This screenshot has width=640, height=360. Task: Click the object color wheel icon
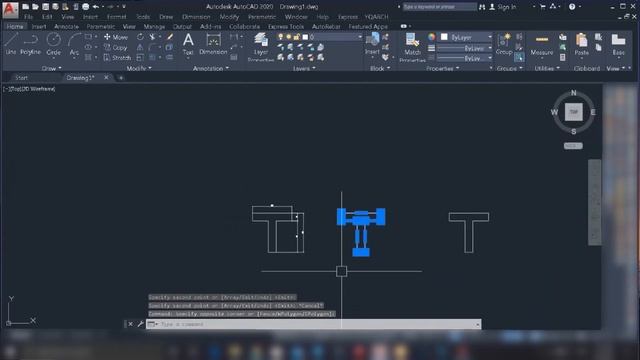pyautogui.click(x=431, y=37)
